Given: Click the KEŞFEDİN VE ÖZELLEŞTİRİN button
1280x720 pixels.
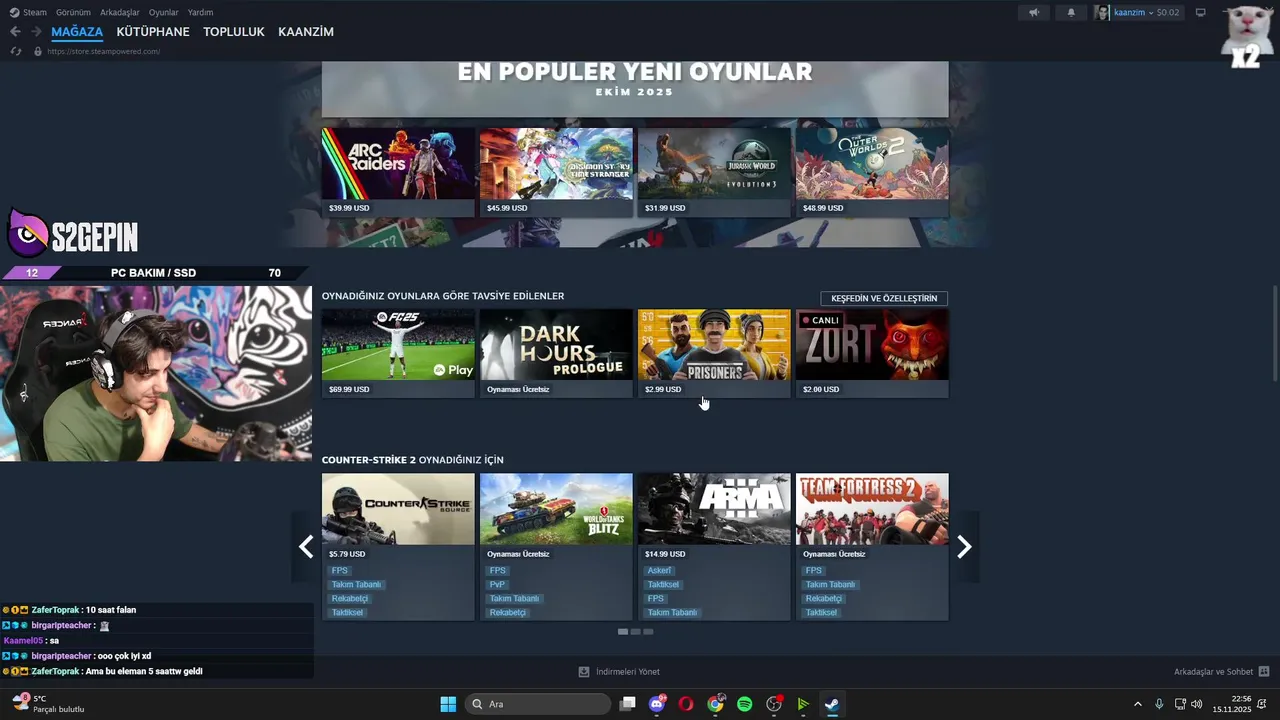Looking at the screenshot, I should pyautogui.click(x=884, y=298).
